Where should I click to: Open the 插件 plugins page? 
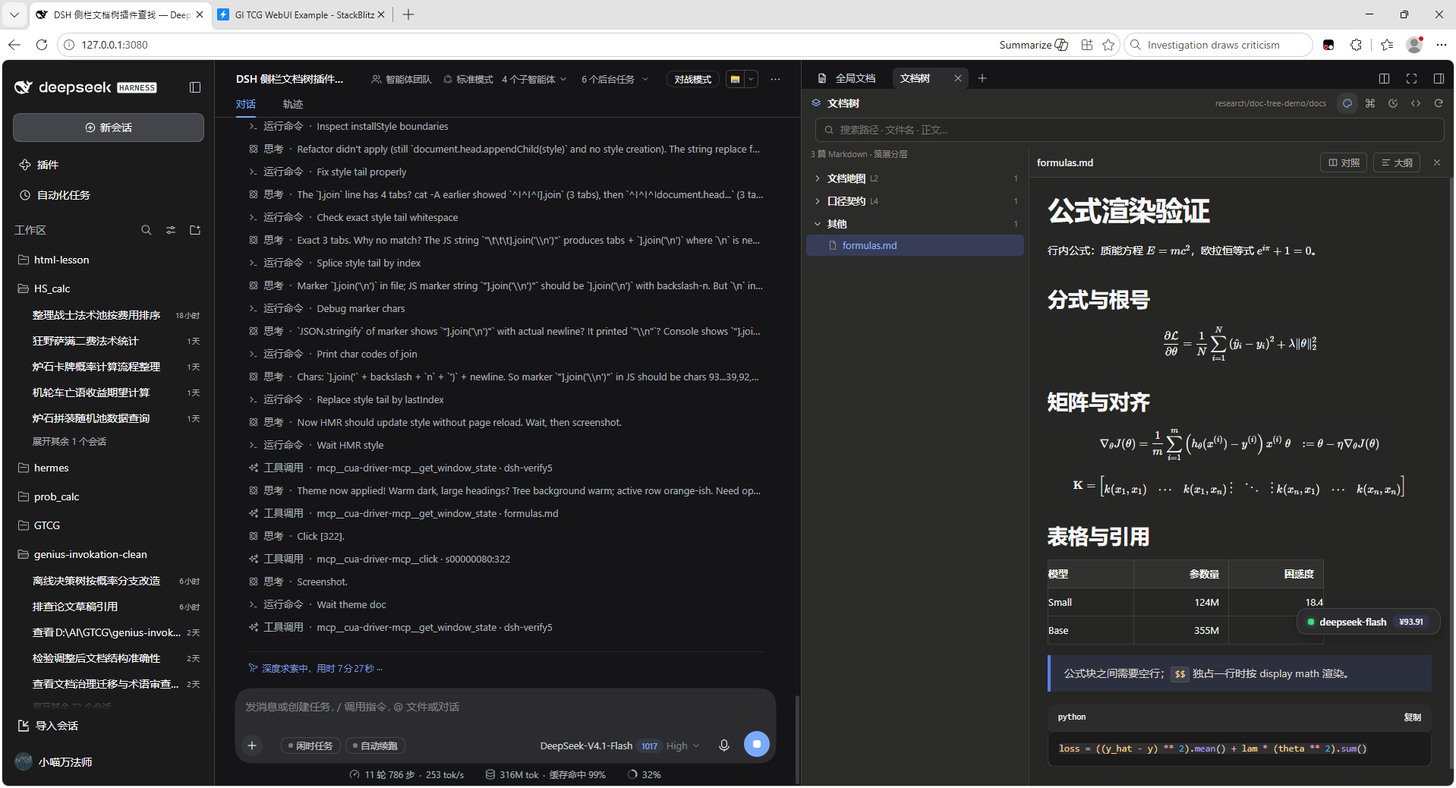tap(108, 165)
